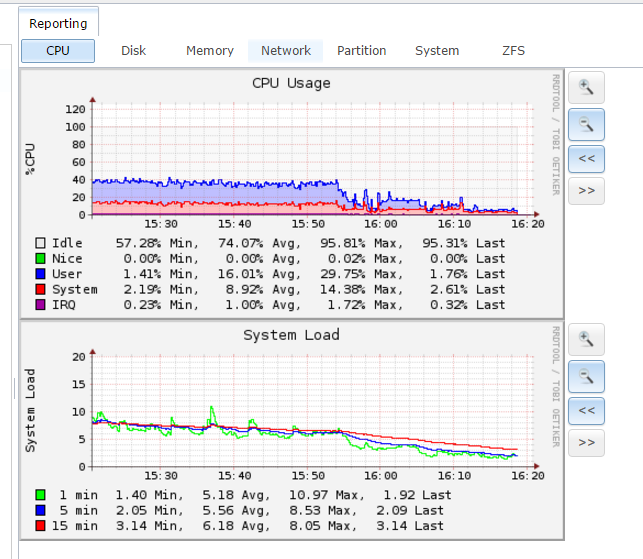Click the System Load graph title
643x559 pixels.
coord(291,335)
